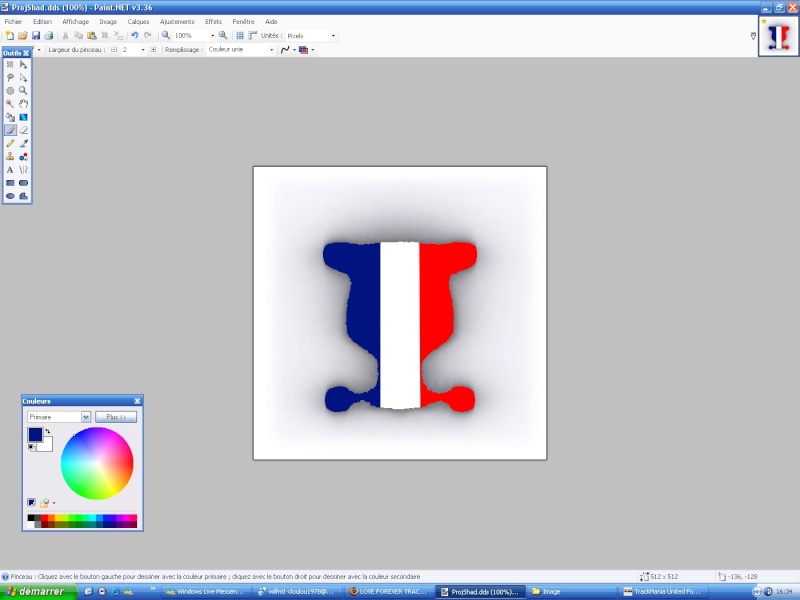Open the Unités Pixels dropdown

(333, 36)
